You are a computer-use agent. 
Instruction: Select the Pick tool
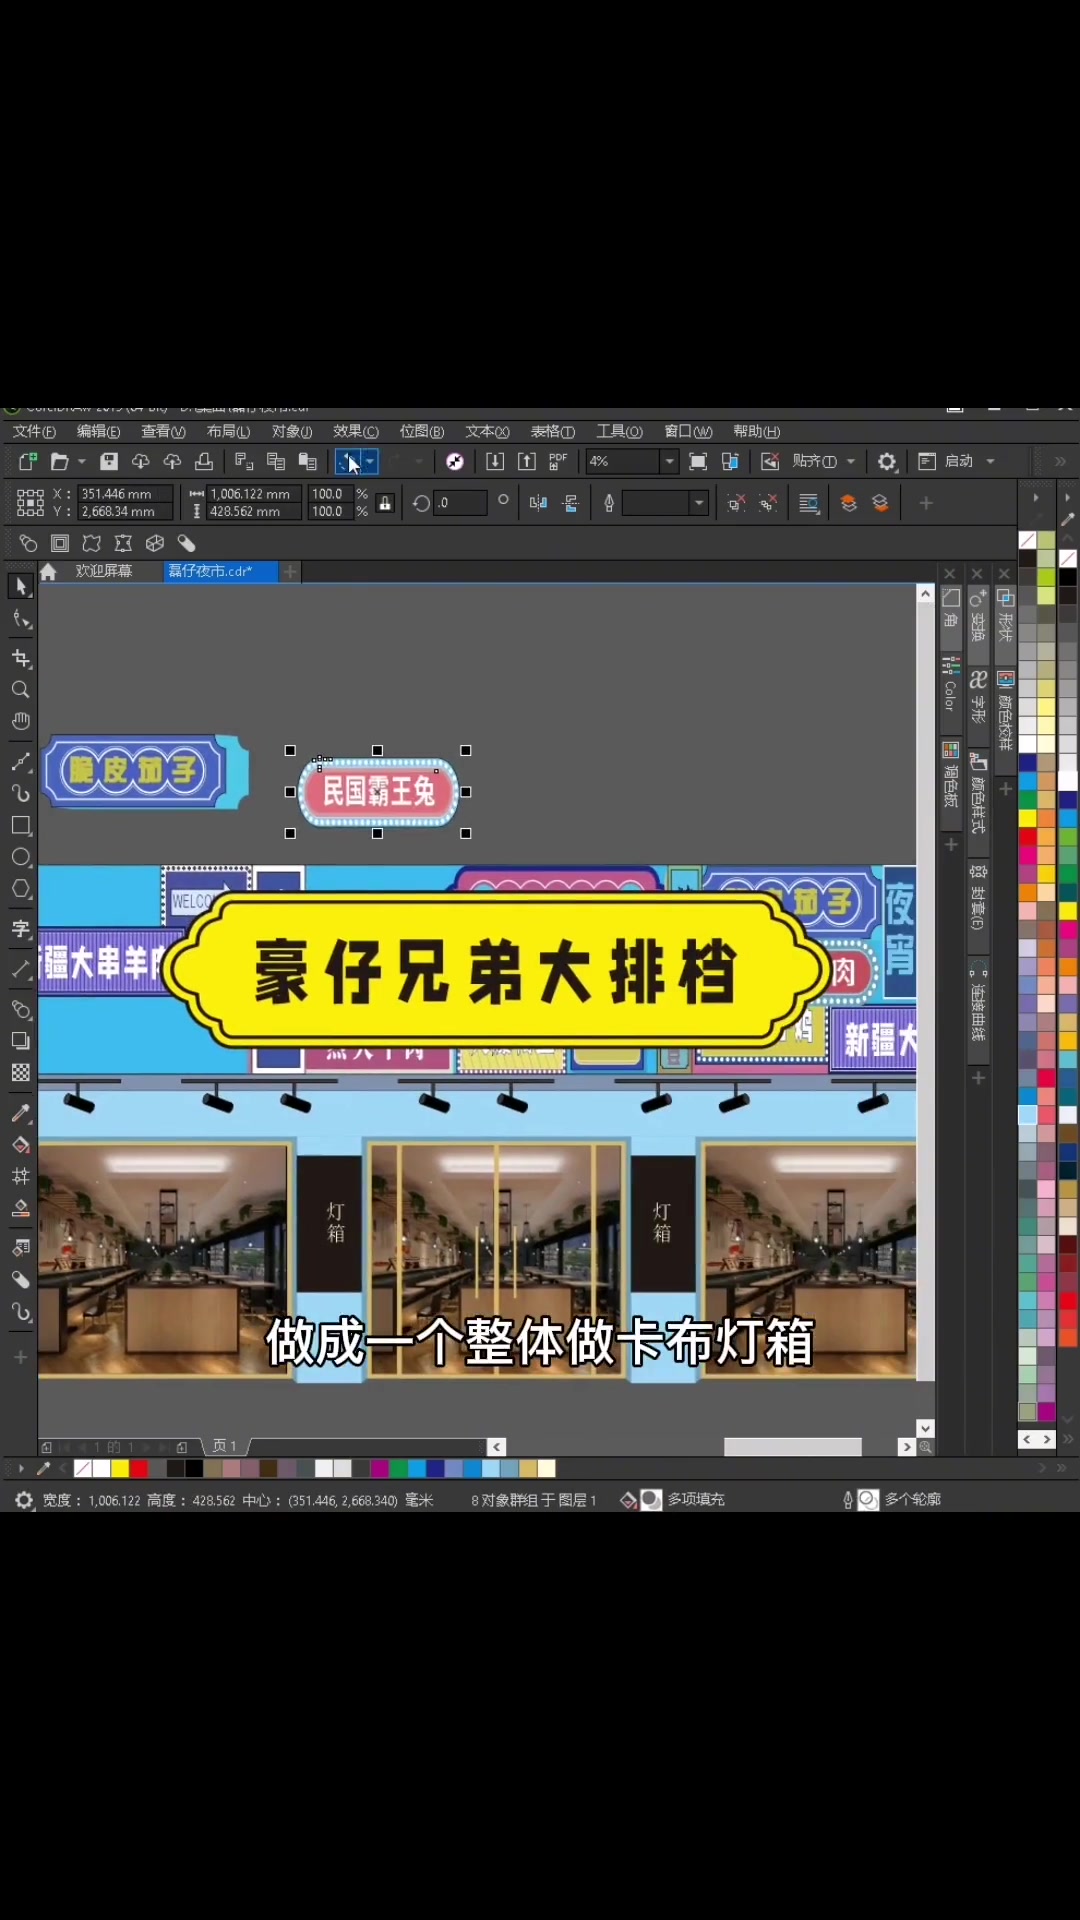(x=21, y=586)
